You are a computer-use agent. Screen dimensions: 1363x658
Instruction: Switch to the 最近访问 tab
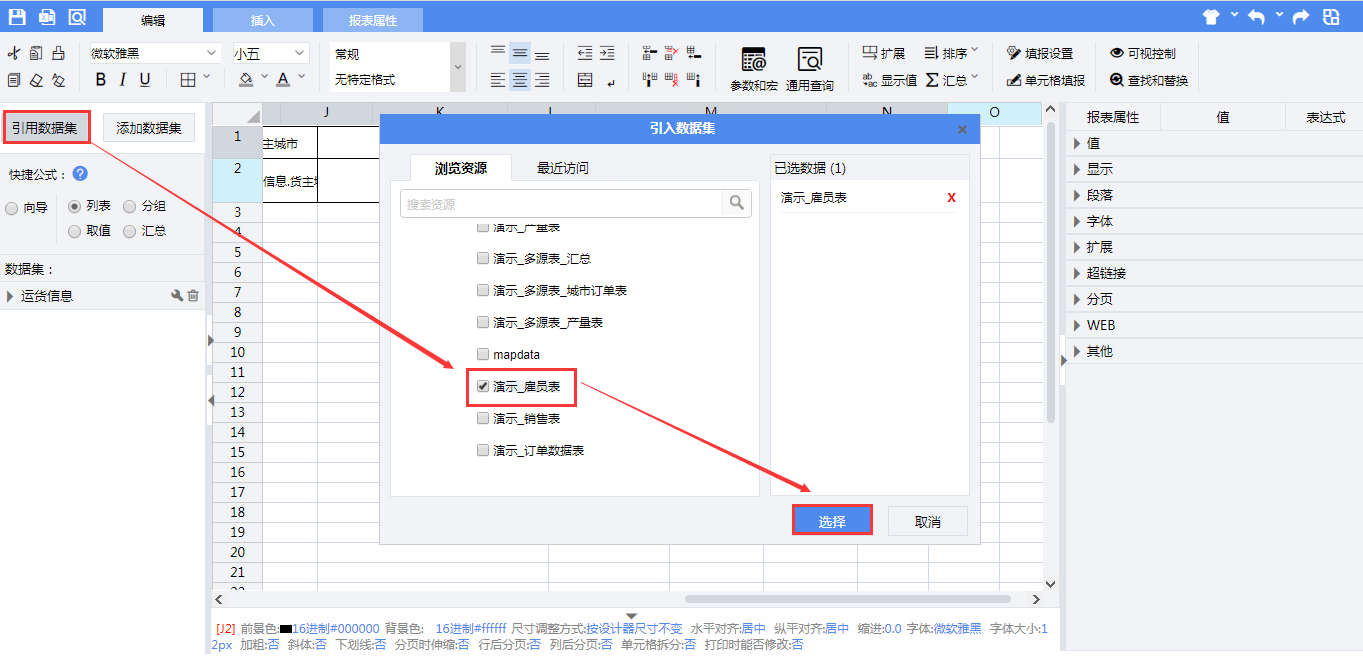(x=562, y=168)
